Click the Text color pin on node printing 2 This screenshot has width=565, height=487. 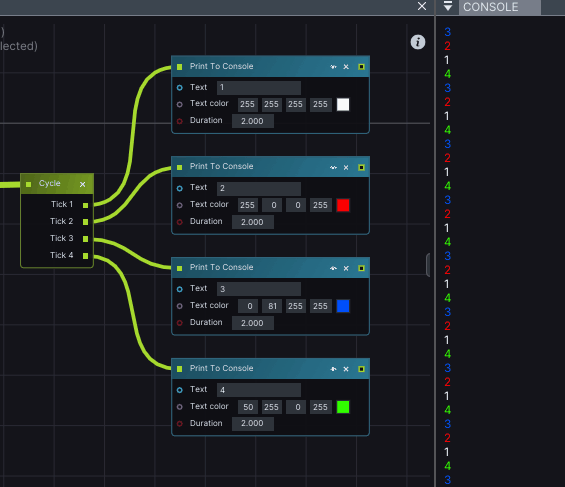tap(179, 205)
